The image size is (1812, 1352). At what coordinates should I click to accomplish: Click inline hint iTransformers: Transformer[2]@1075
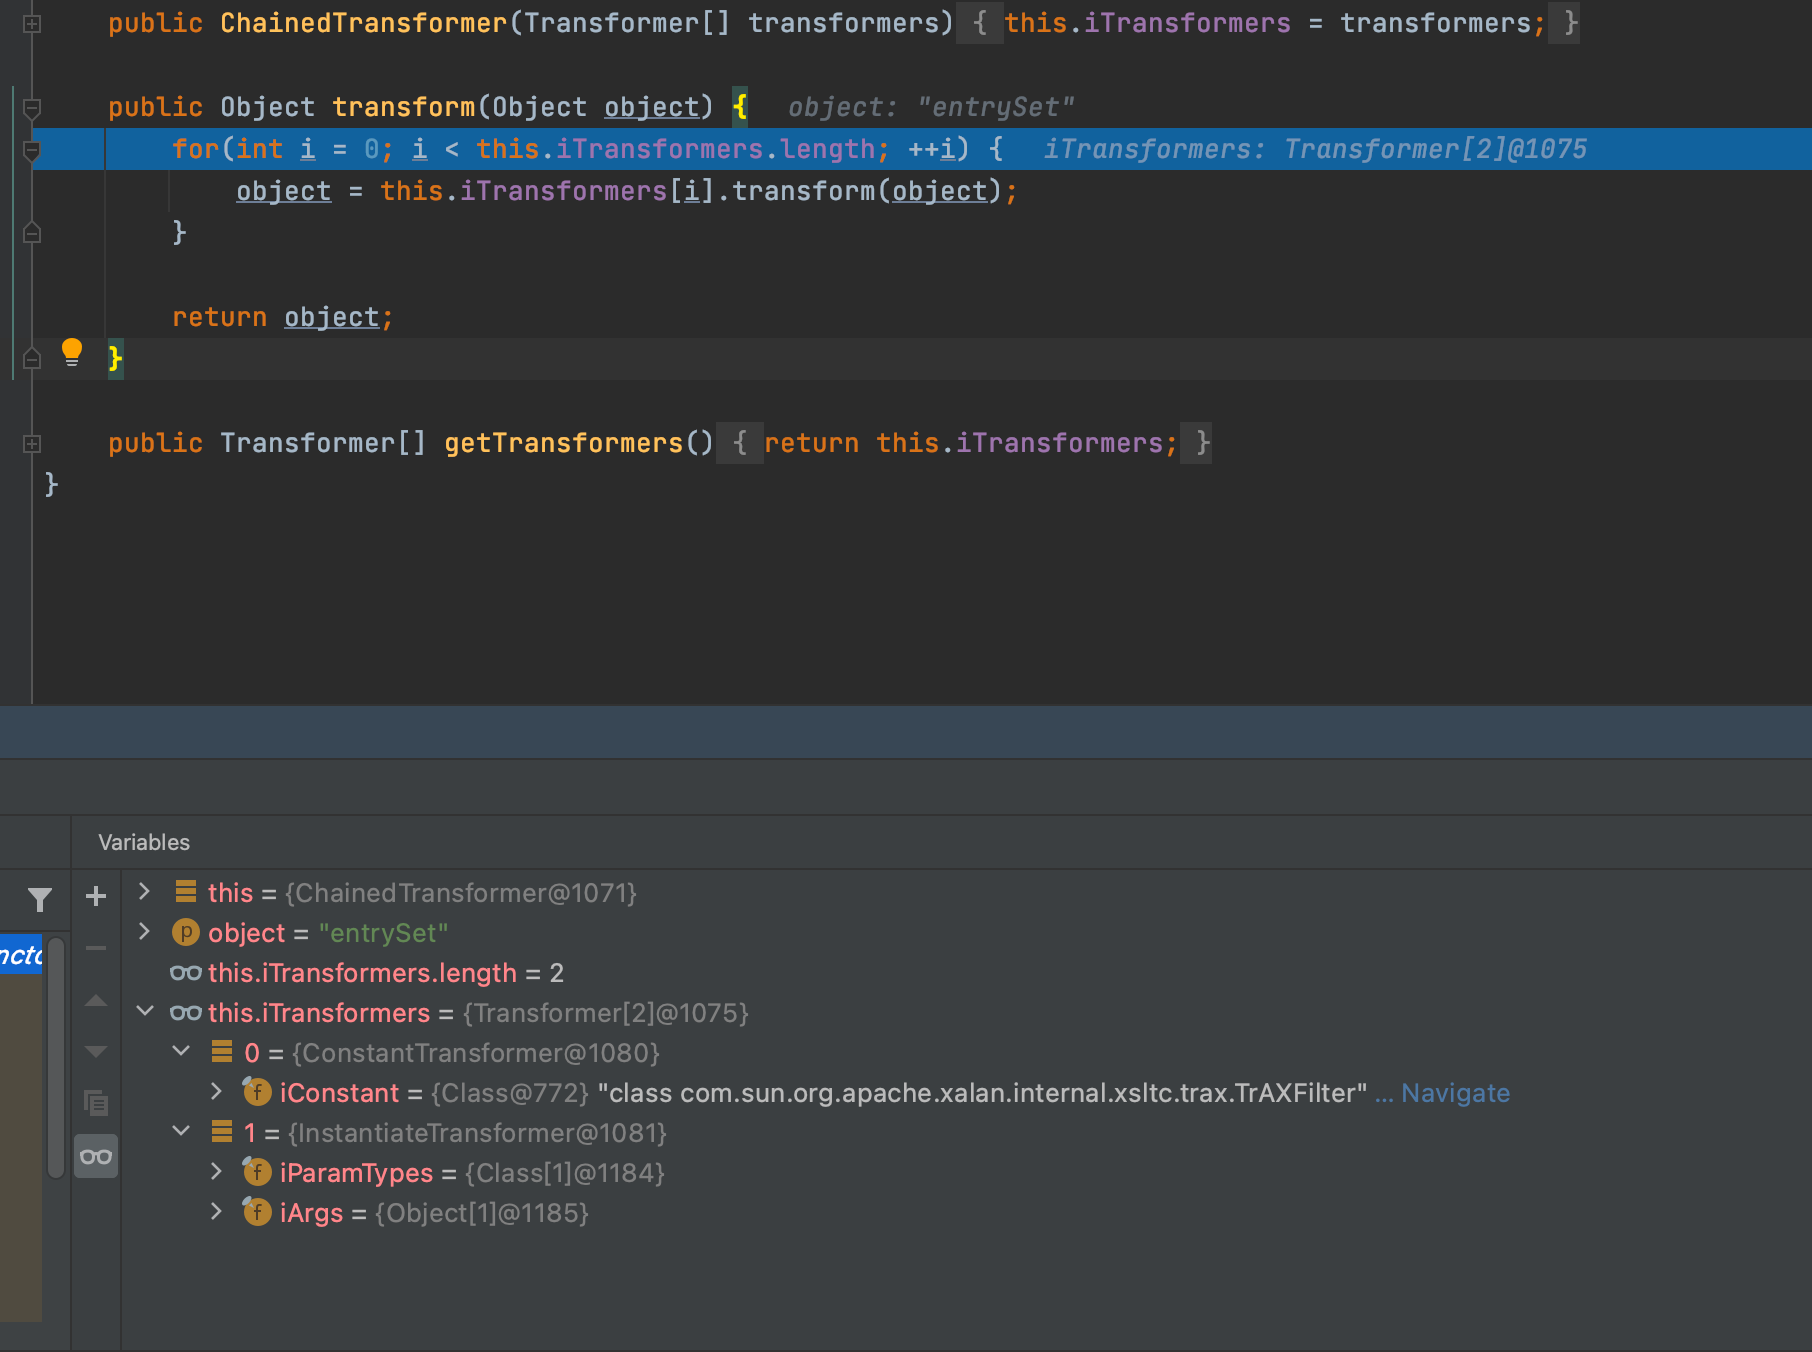tap(1315, 149)
